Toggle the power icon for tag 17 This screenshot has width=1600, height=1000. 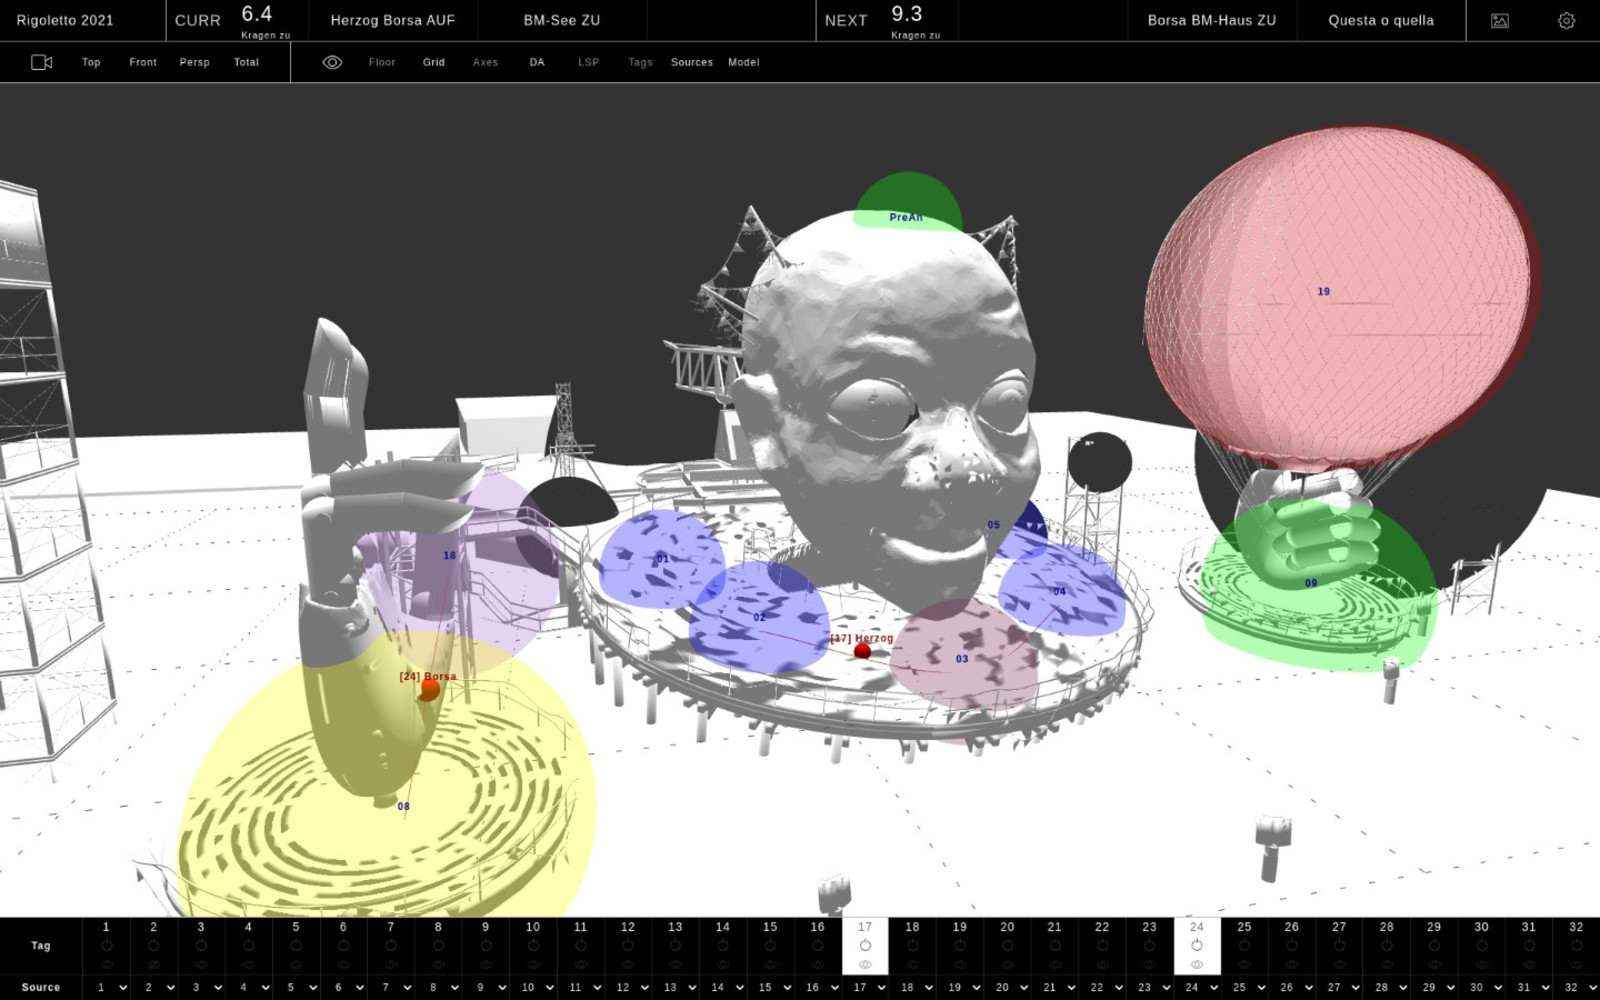coord(865,945)
